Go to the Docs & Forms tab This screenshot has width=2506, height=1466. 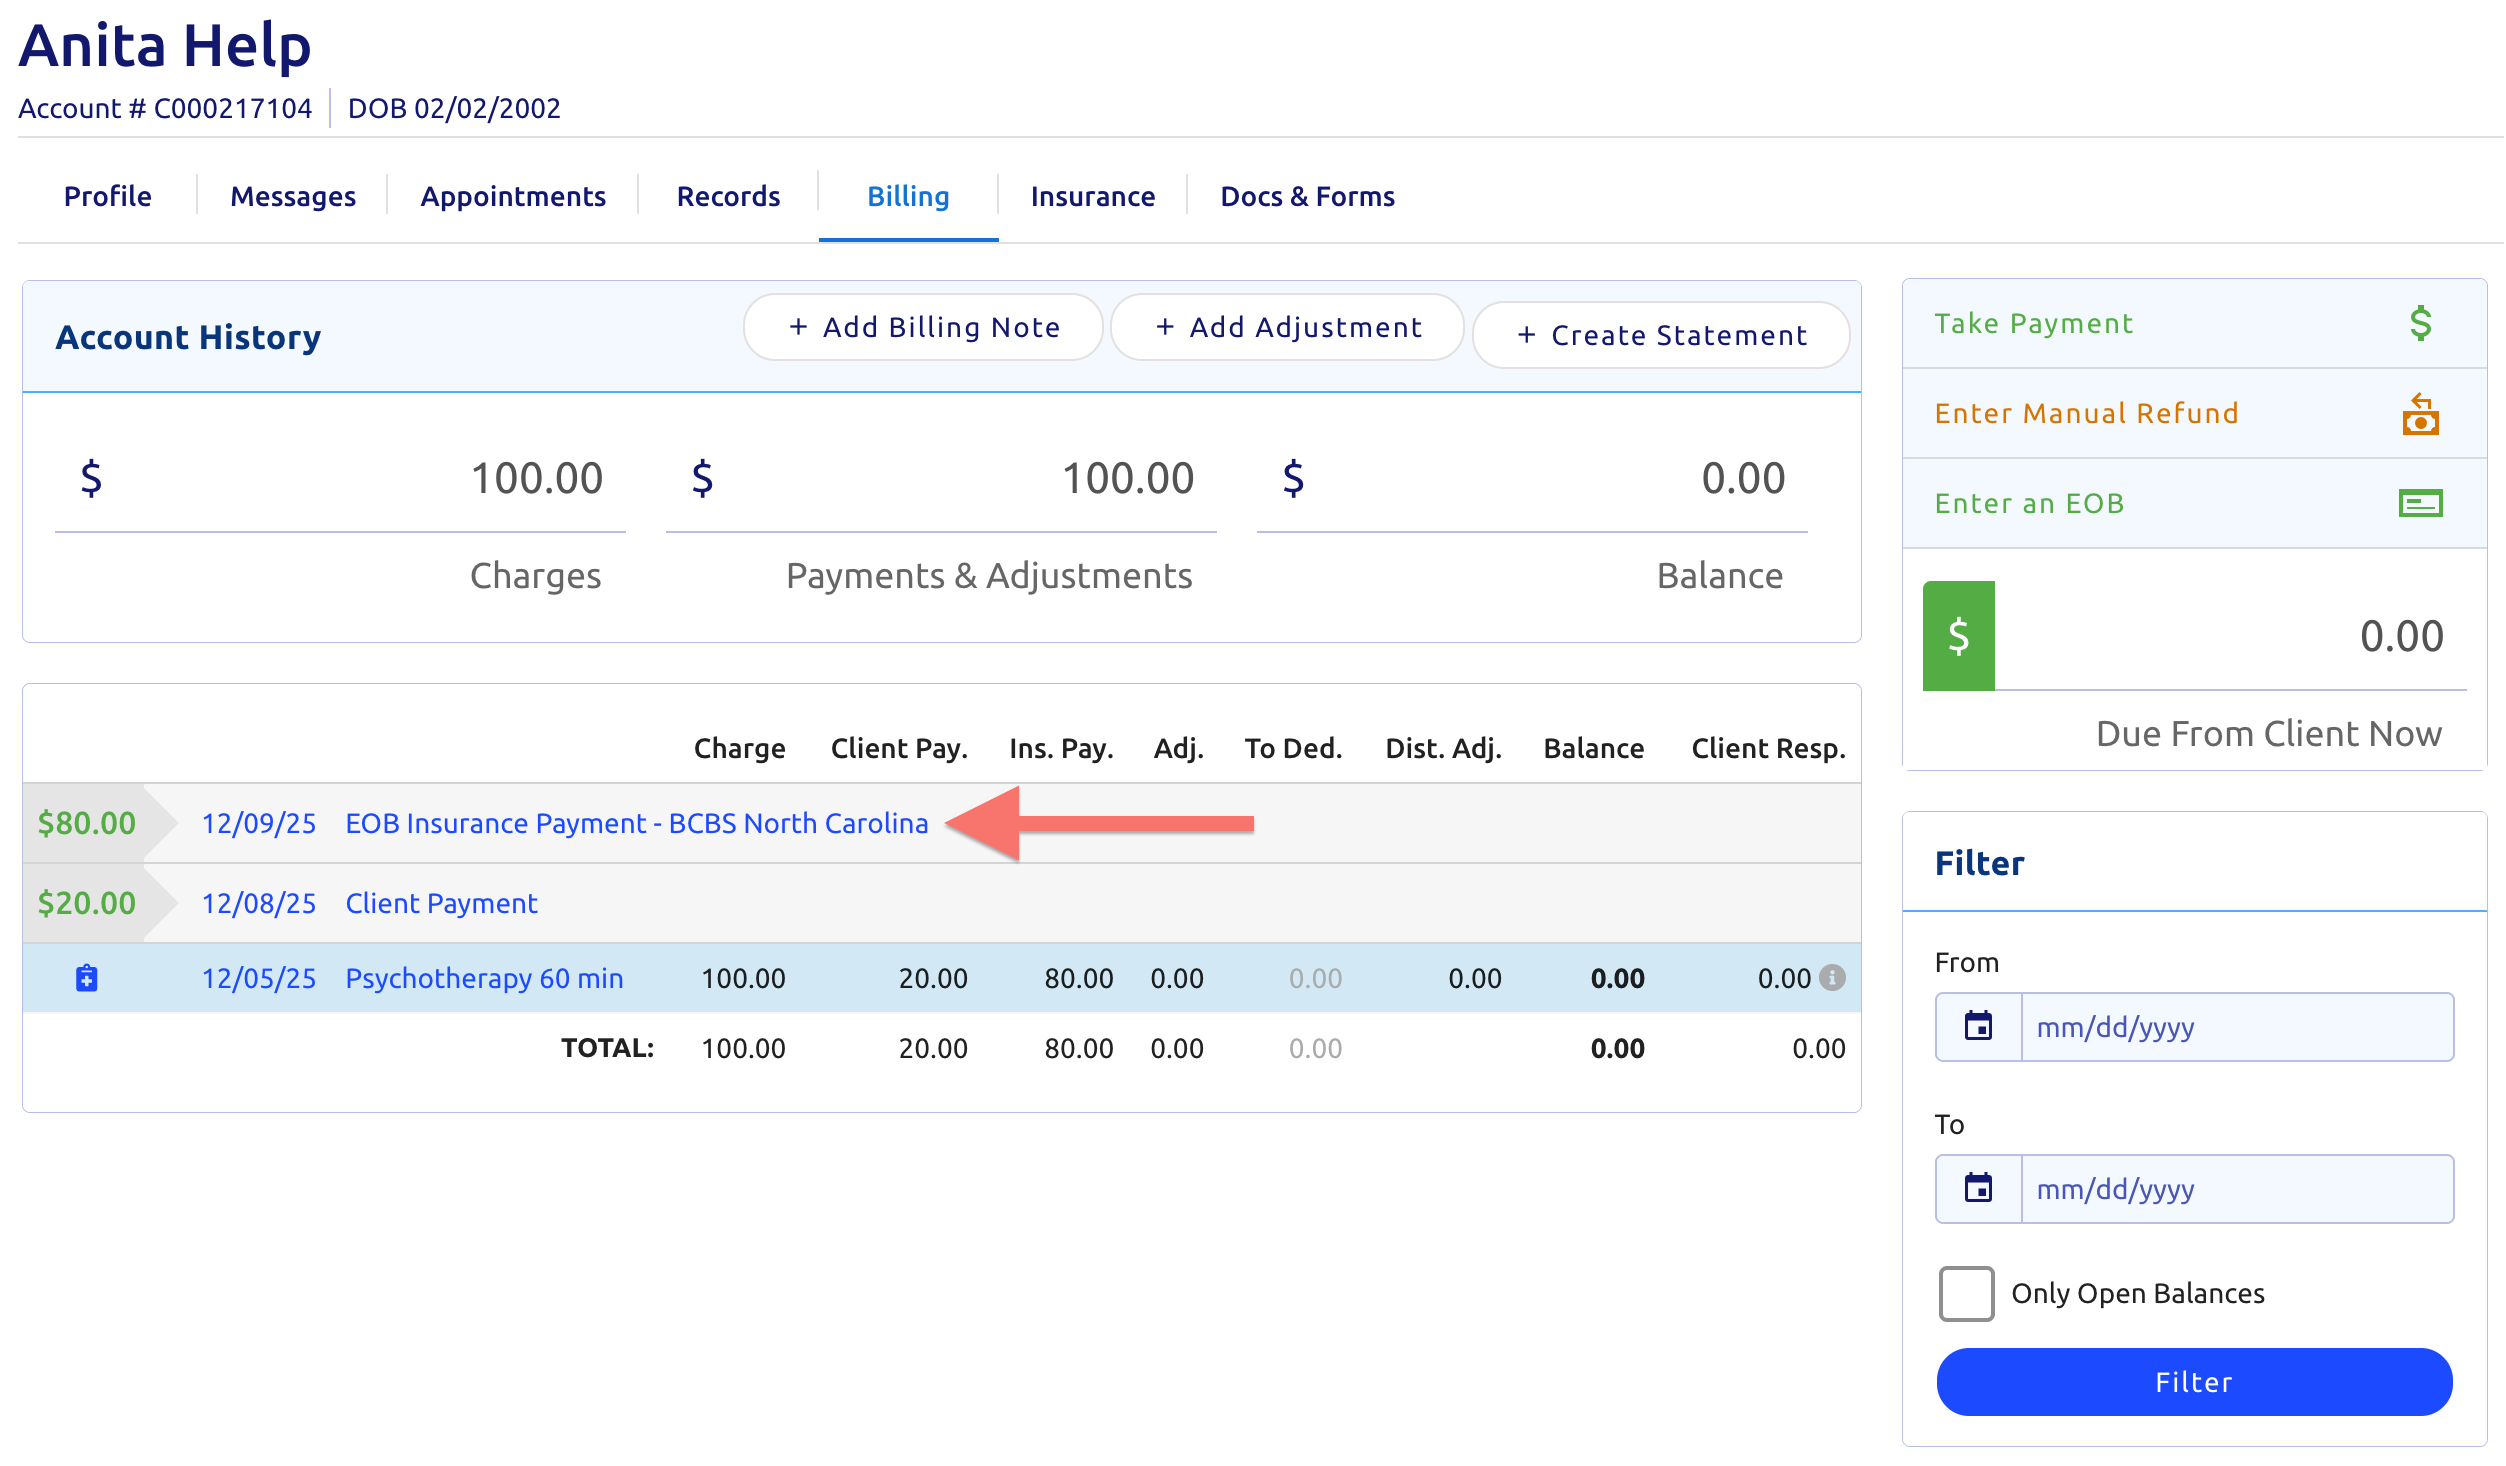tap(1307, 196)
